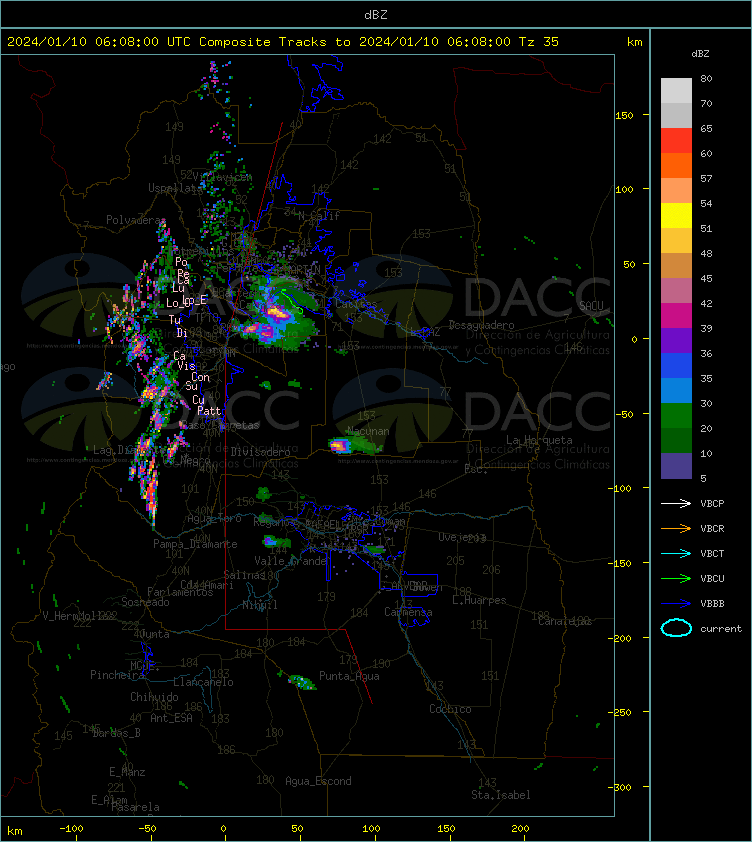This screenshot has width=752, height=842.
Task: Select the bright green 30–20 dBZ swatch
Action: pos(676,415)
